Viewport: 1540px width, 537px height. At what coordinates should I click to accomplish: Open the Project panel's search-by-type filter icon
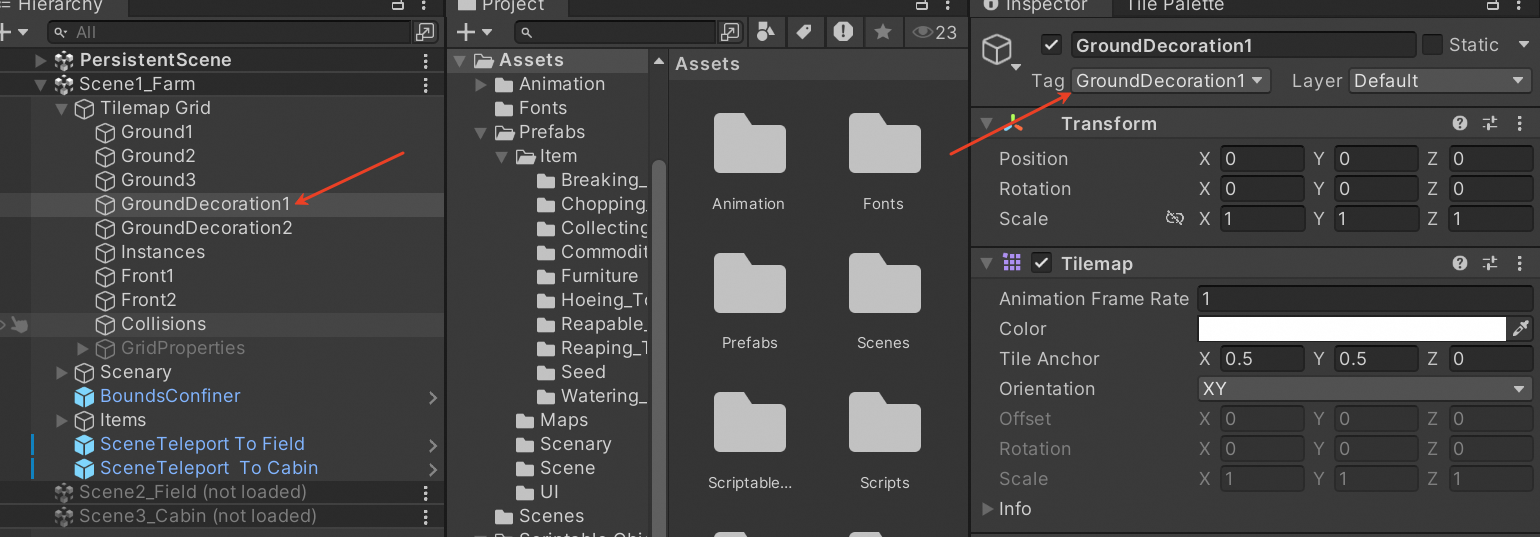766,32
